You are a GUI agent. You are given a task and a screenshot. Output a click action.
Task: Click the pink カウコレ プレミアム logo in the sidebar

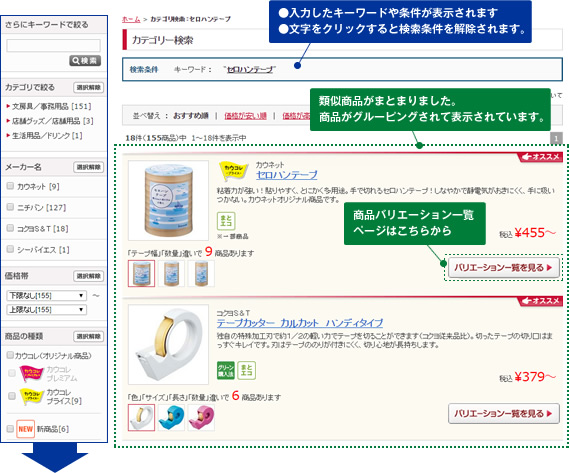32,374
